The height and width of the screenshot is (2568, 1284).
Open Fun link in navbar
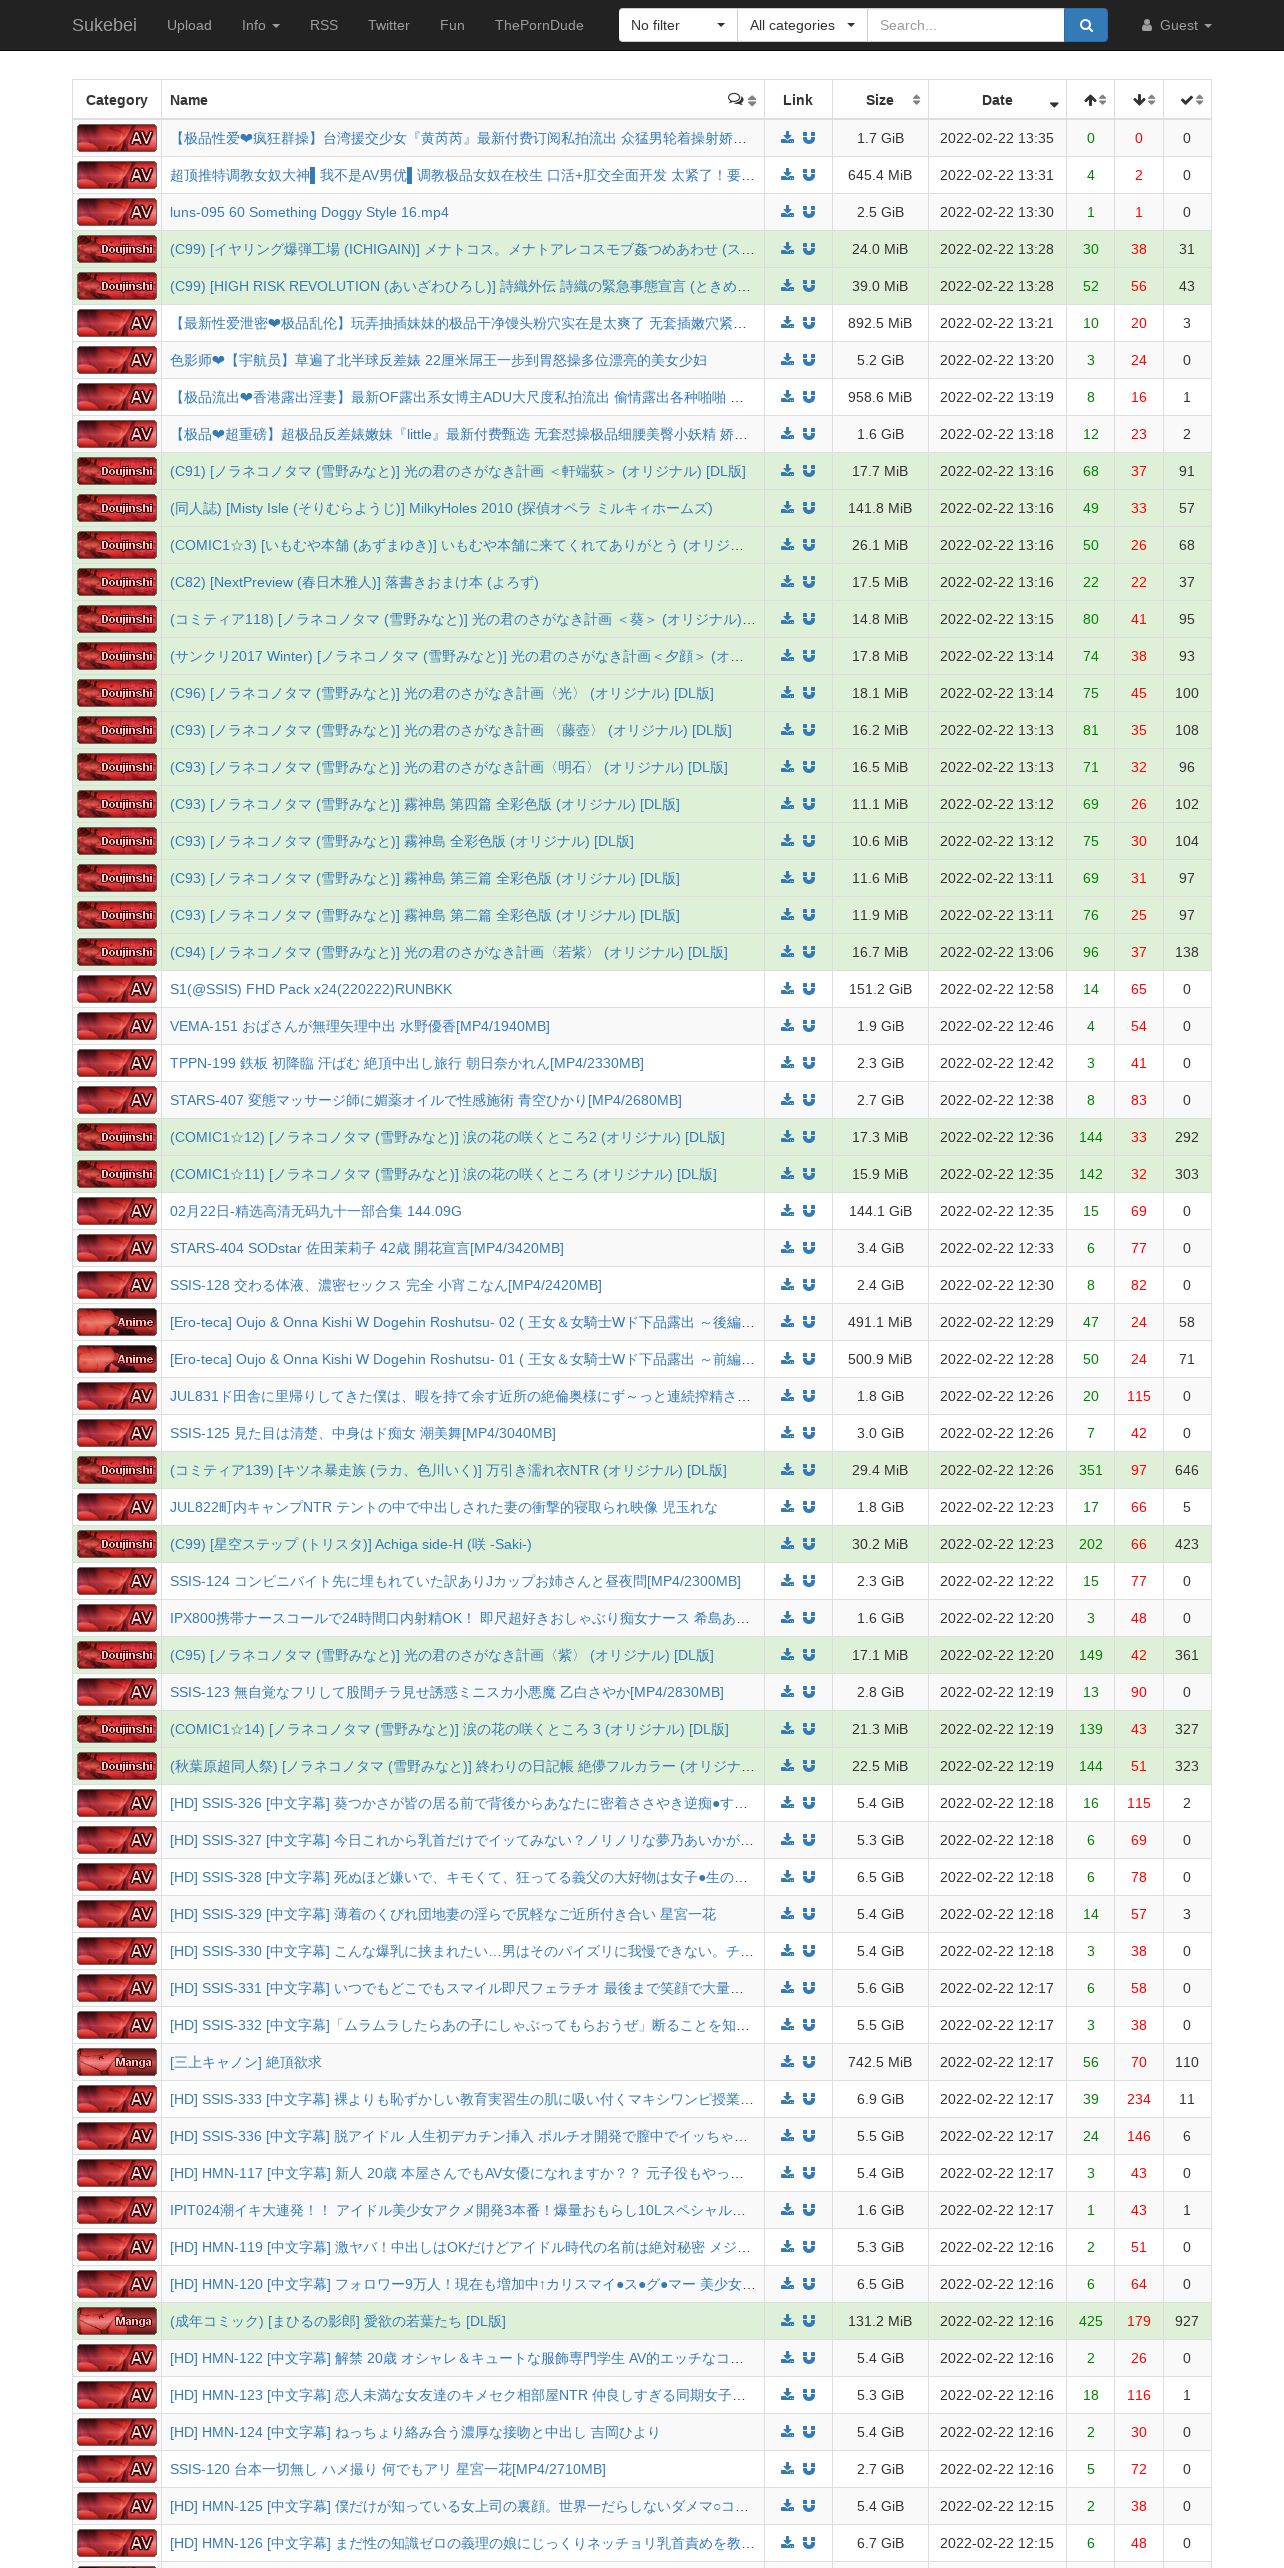(452, 25)
